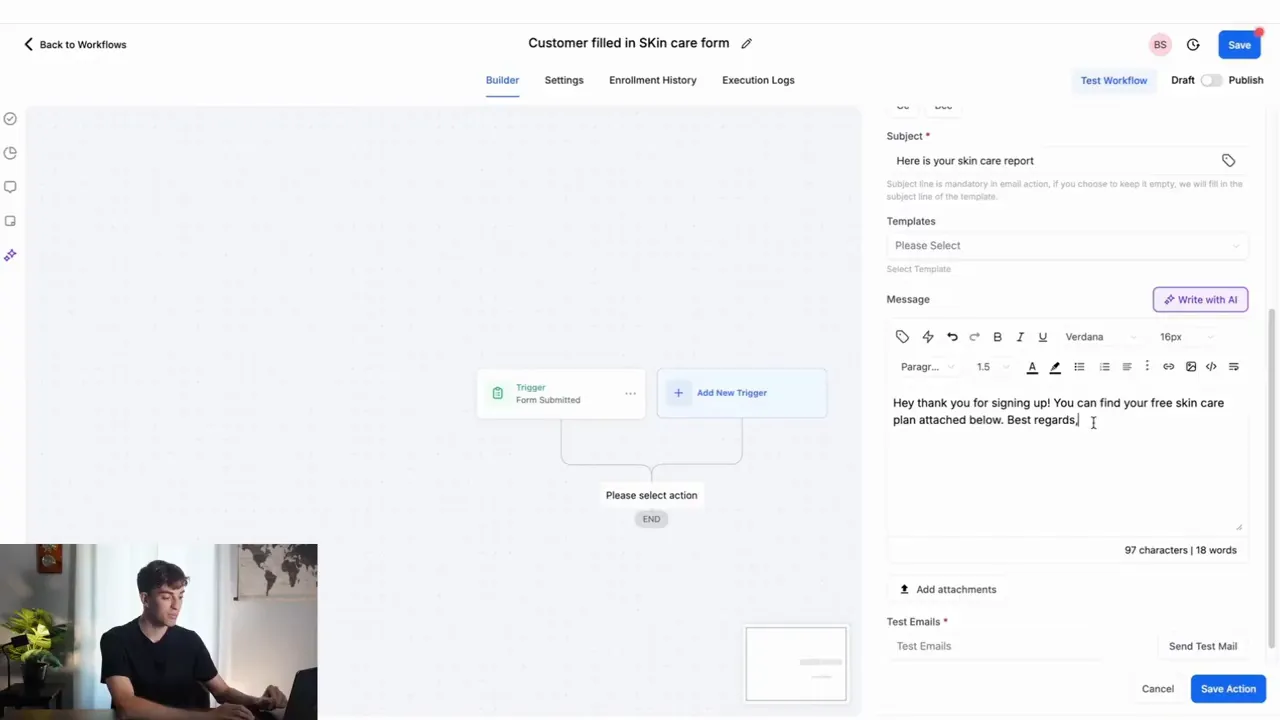Image resolution: width=1280 pixels, height=720 pixels.
Task: Click the tag icon in message toolbar
Action: click(x=902, y=337)
